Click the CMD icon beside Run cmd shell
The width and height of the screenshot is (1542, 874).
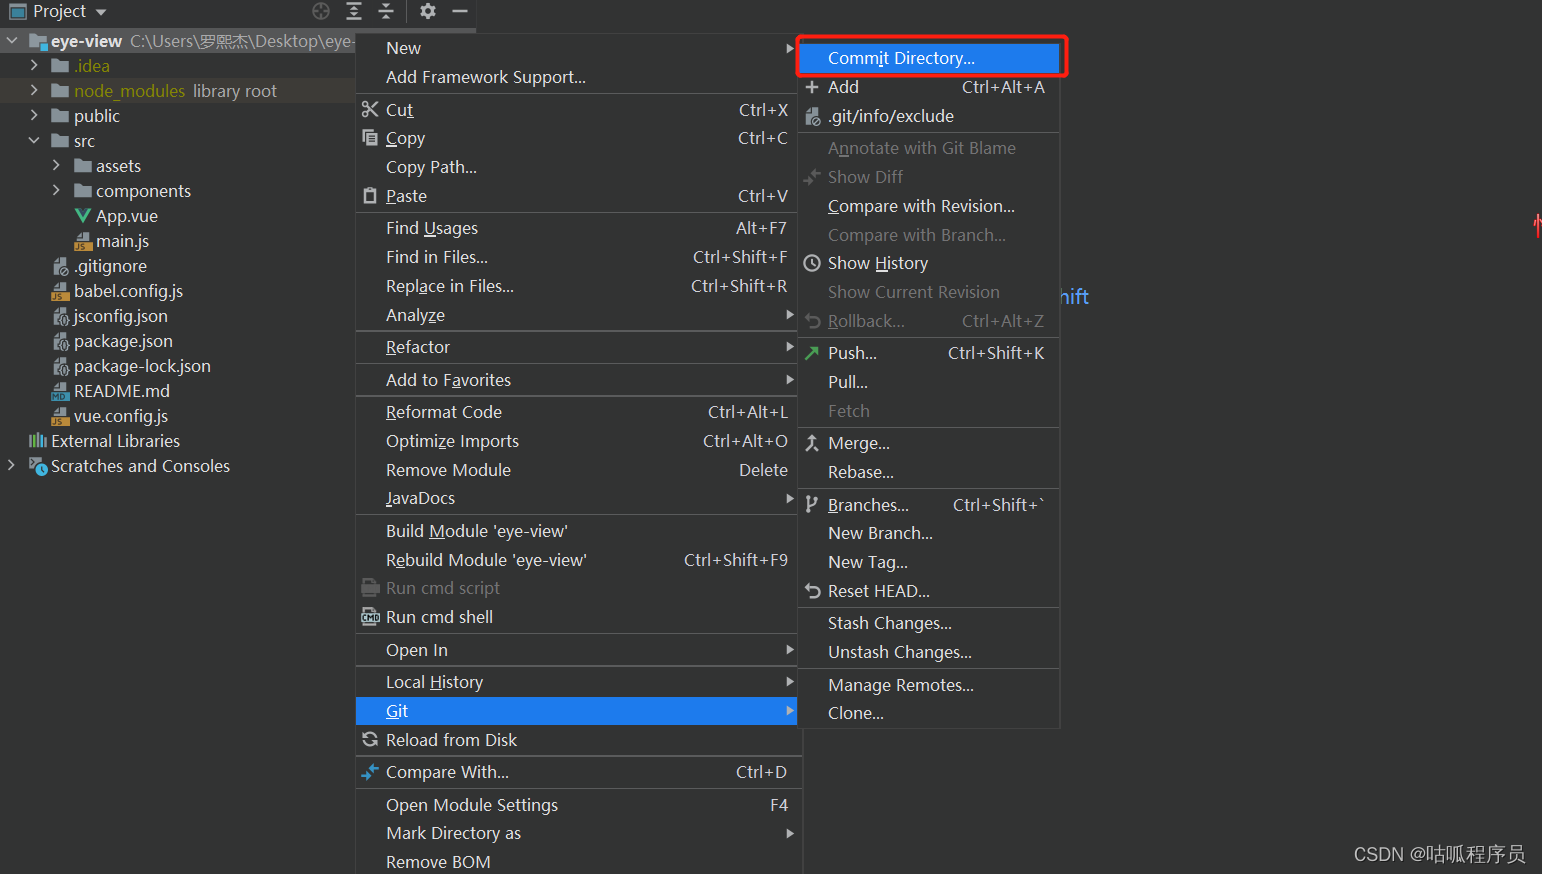[370, 617]
